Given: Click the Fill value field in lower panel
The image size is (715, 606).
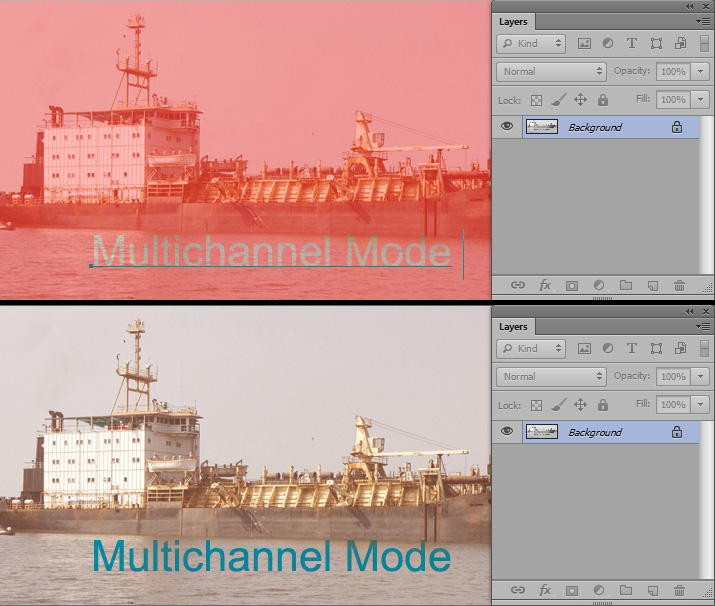Looking at the screenshot, I should tap(672, 405).
